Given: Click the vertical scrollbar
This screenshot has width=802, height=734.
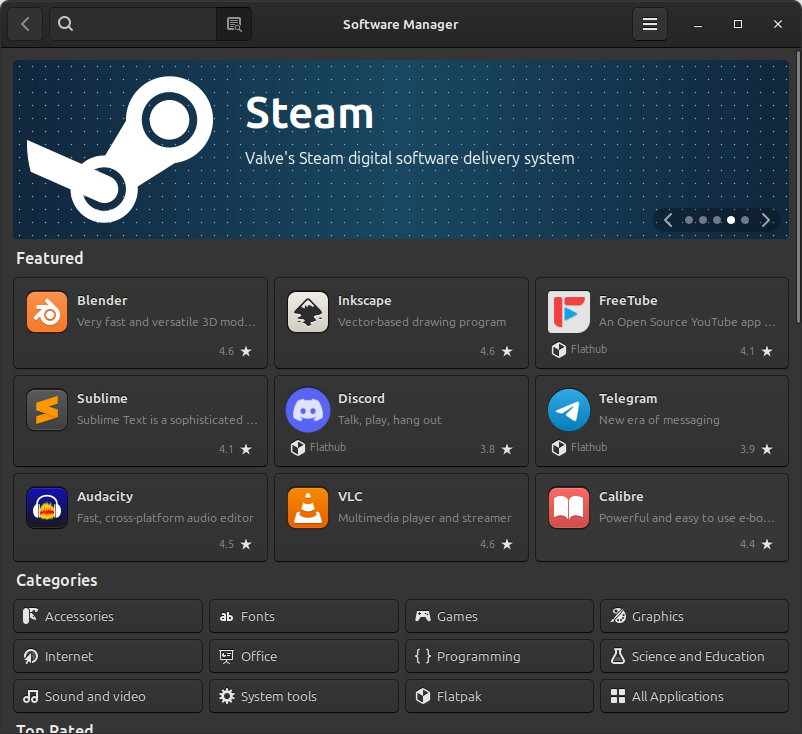Looking at the screenshot, I should [798, 187].
